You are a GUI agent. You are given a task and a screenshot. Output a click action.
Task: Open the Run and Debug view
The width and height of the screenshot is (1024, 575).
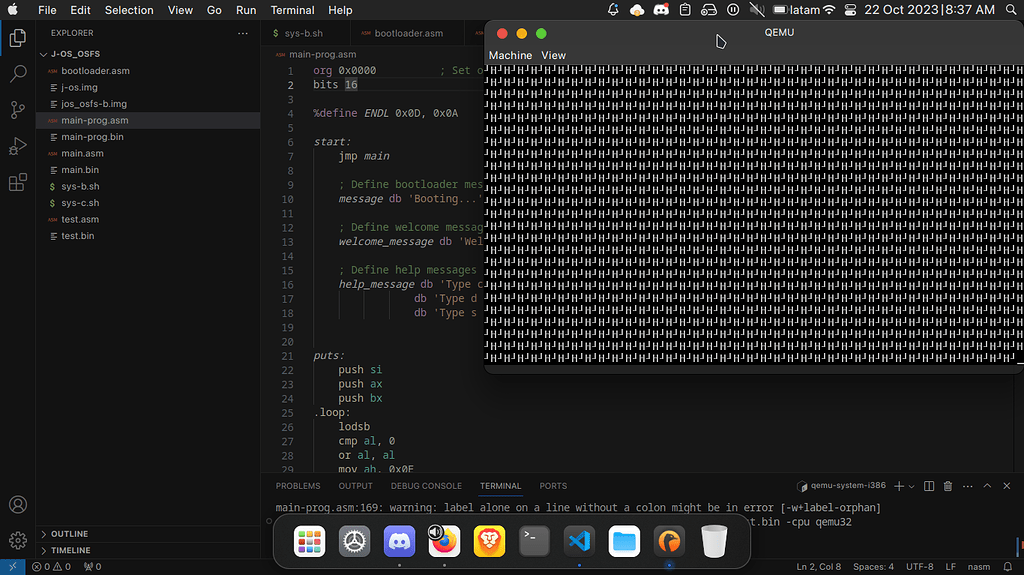coord(18,146)
